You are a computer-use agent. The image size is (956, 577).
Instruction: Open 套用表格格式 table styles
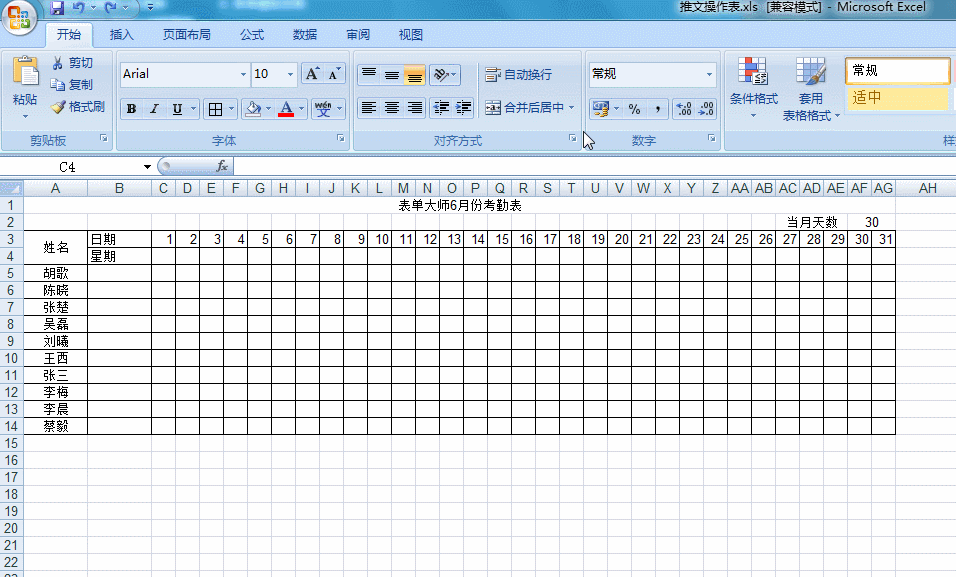coord(811,88)
